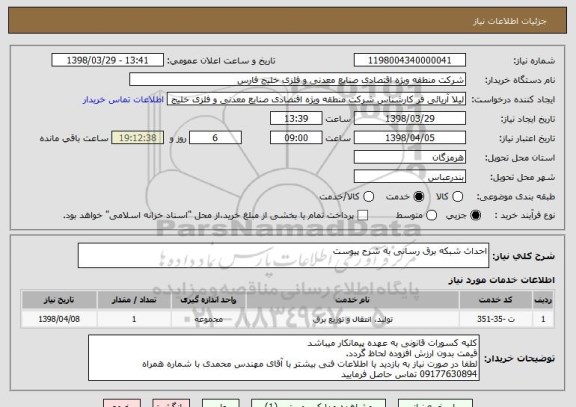Screen dimensions: 576x407
Task: Click the طبقه بندی موضوعی label
Action: coord(516,197)
